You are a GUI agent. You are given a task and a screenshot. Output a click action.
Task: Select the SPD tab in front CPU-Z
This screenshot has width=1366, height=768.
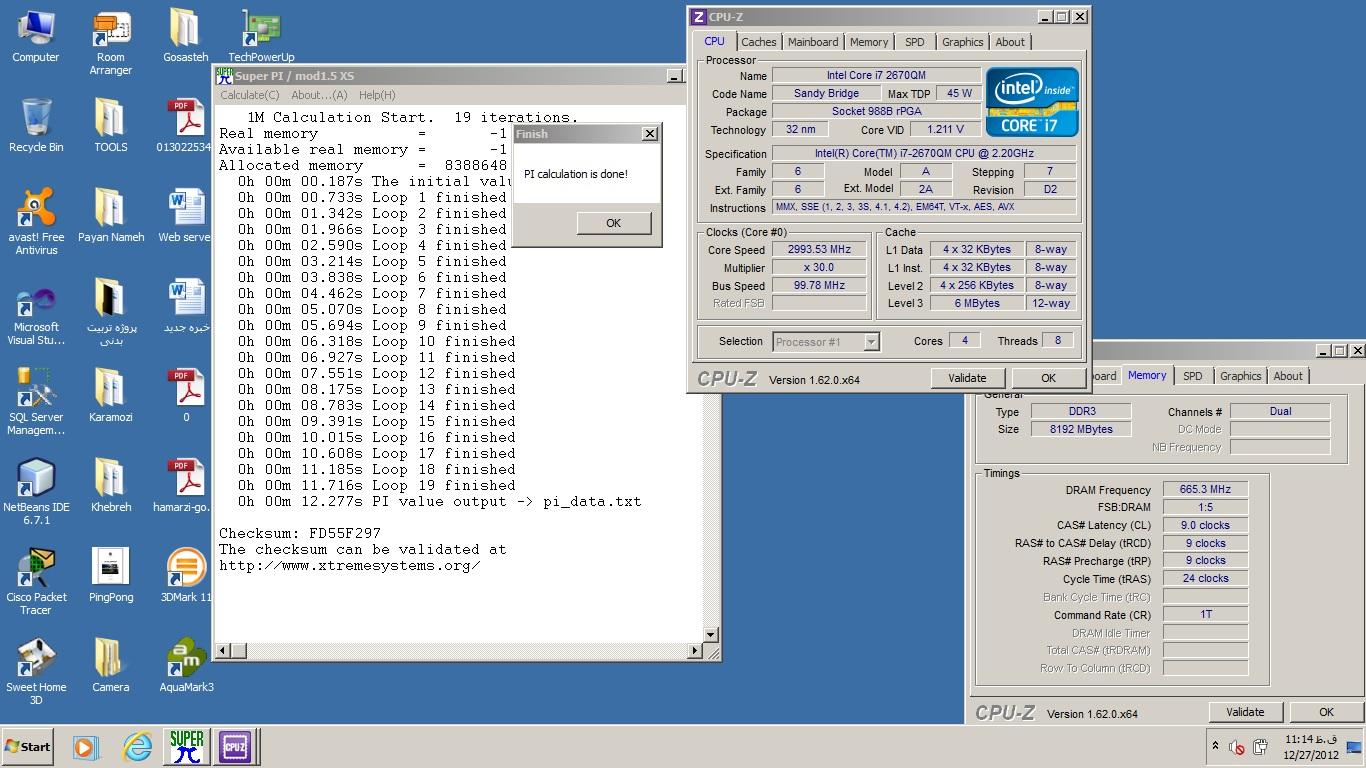pos(914,42)
